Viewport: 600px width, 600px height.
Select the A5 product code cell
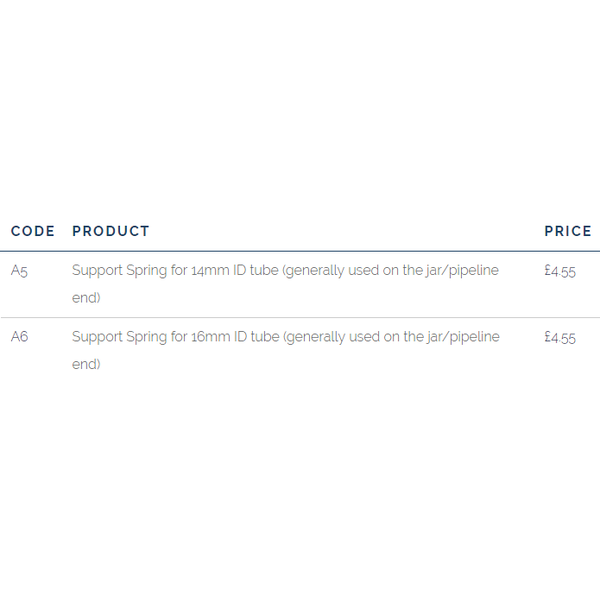click(19, 271)
